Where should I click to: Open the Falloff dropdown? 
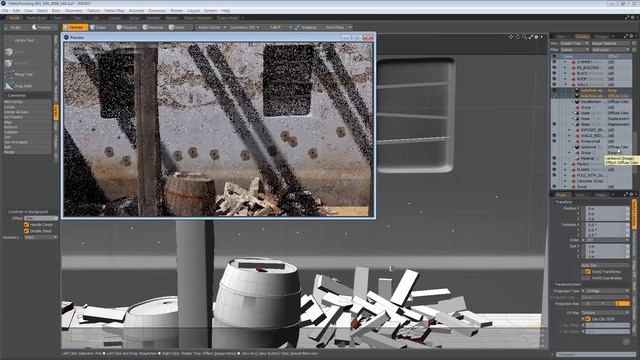[278, 27]
